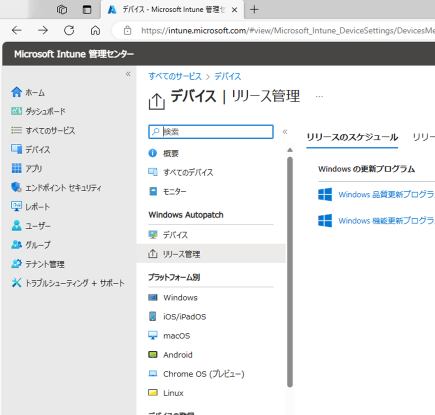Viewport: 435px width, 415px height.
Task: Select リリース管理 menu entry
Action: coord(211,254)
